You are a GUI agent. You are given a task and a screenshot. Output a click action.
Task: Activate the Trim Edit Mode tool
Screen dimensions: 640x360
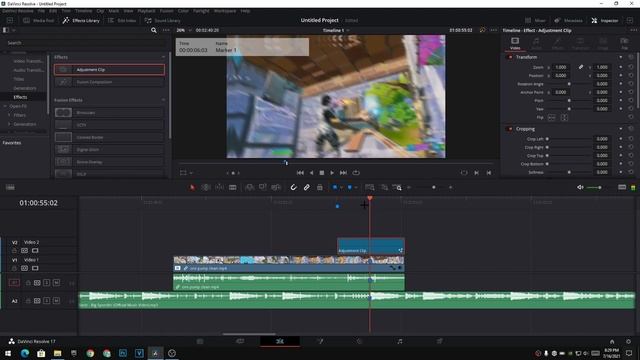coord(206,187)
